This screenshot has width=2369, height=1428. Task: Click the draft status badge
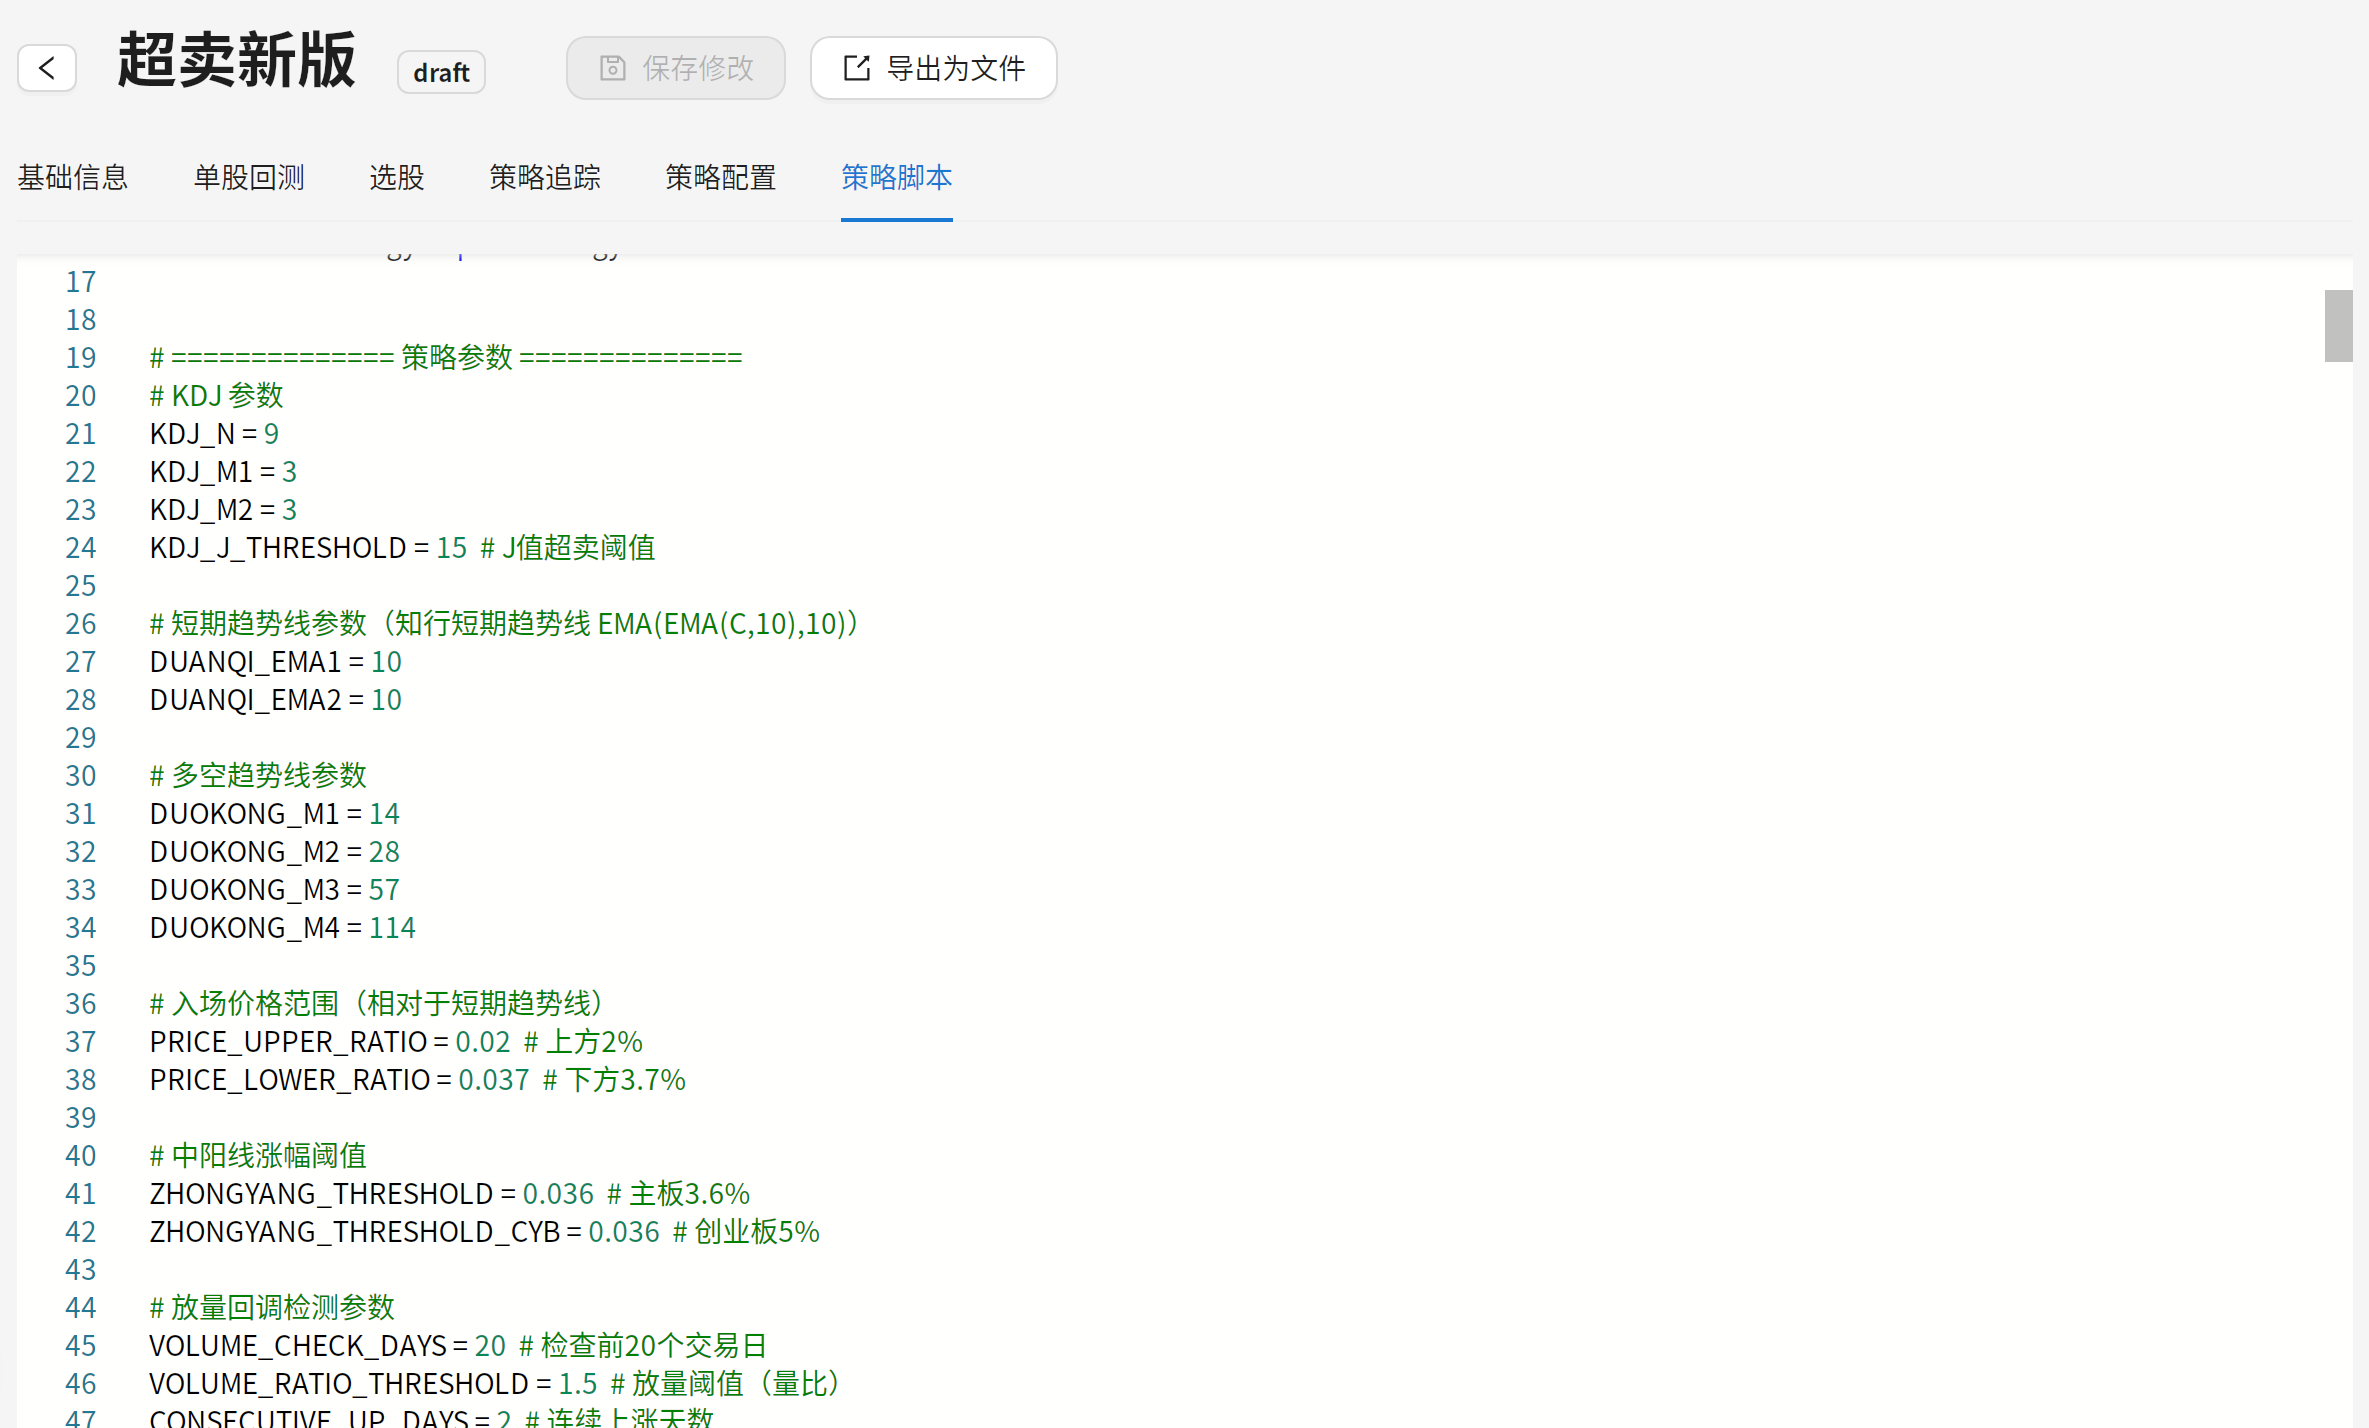click(x=440, y=71)
